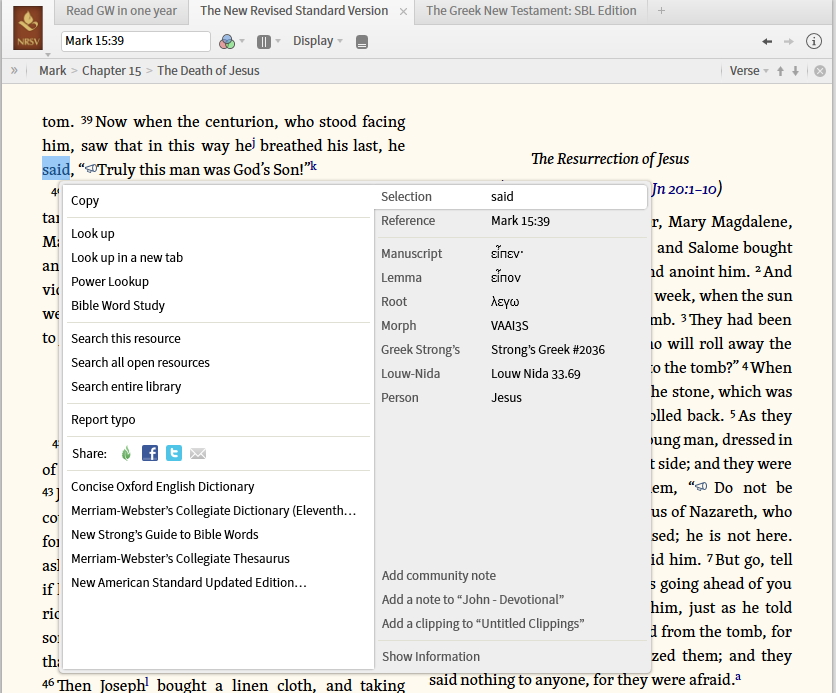836x693 pixels.
Task: Click the Chapter 15 breadcrumb
Action: (111, 71)
